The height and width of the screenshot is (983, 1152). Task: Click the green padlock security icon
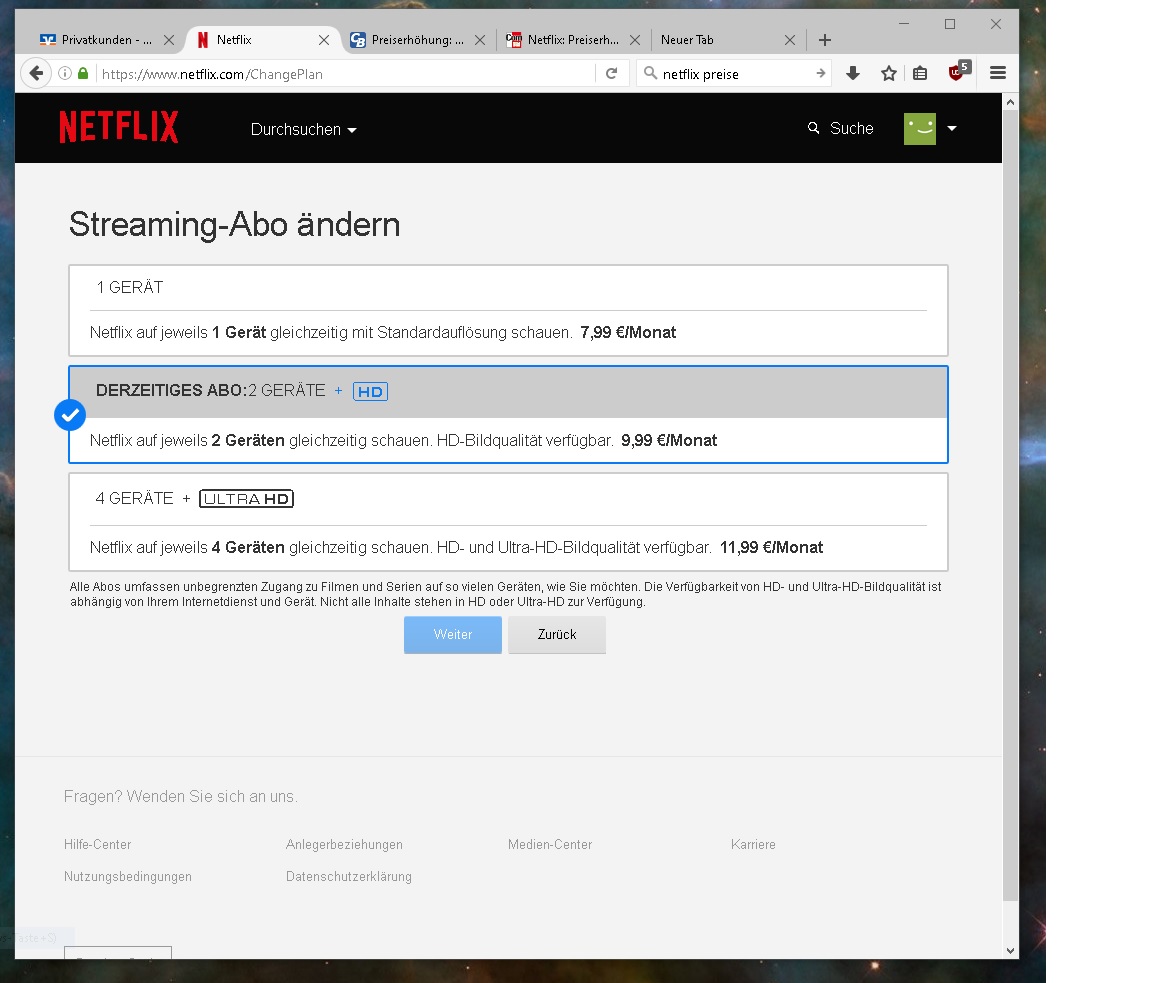83,73
